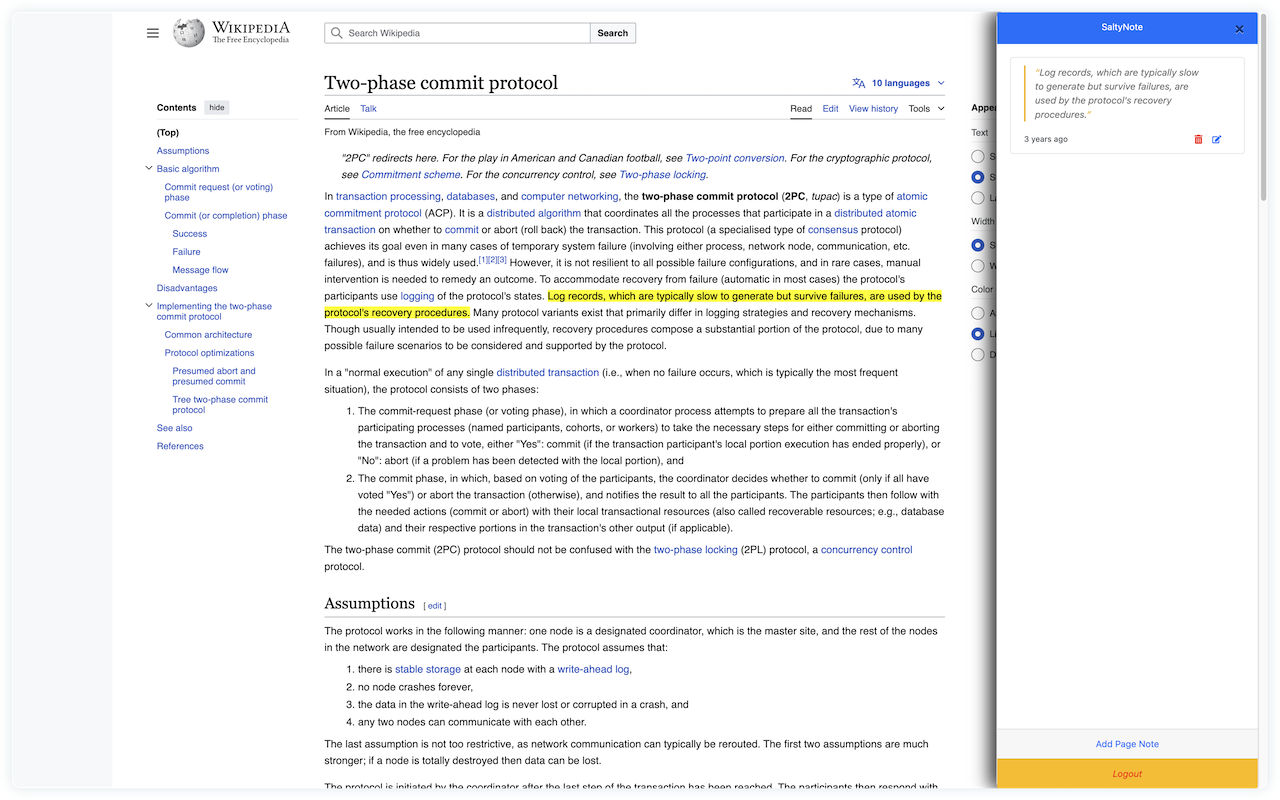Click inside the Search Wikipedia field
1280x800 pixels.
pos(465,33)
